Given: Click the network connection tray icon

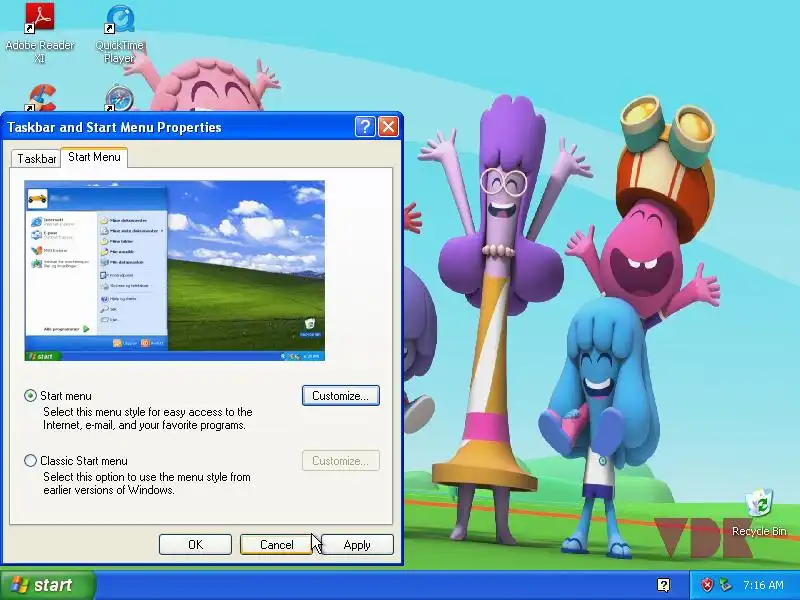Looking at the screenshot, I should [725, 585].
